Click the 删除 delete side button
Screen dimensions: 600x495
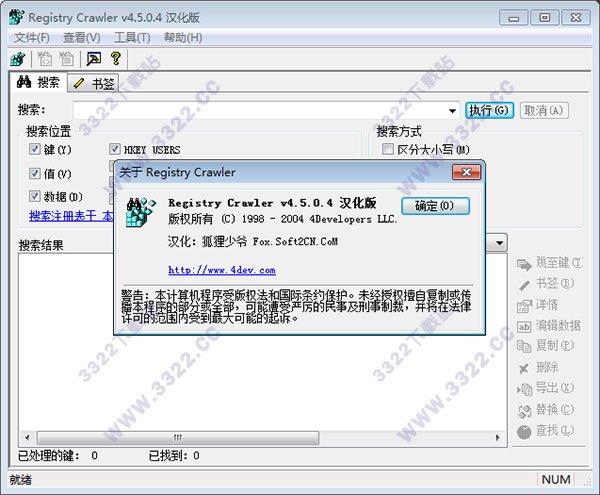[538, 368]
